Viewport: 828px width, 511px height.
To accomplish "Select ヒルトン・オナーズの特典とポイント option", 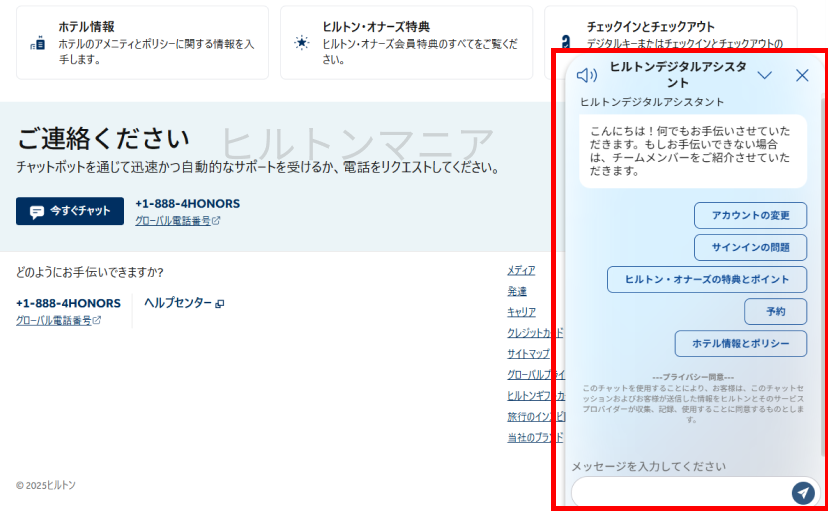I will pyautogui.click(x=707, y=279).
